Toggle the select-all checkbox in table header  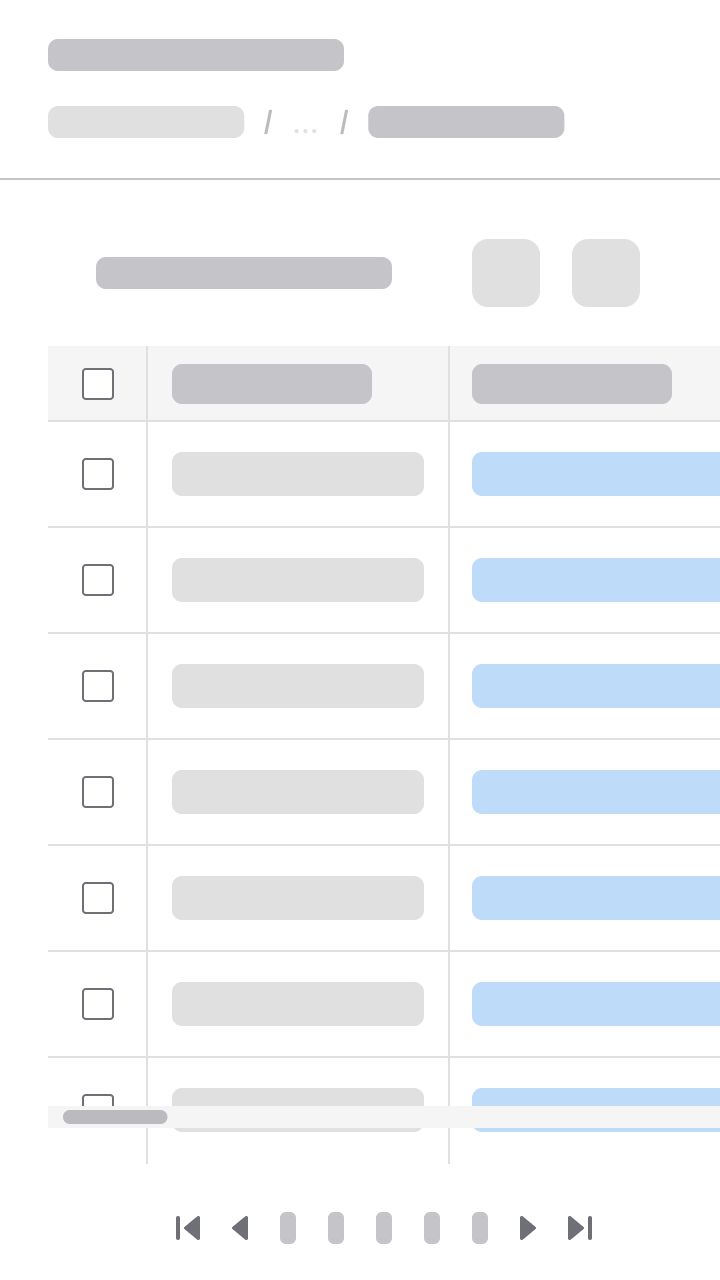point(98,384)
